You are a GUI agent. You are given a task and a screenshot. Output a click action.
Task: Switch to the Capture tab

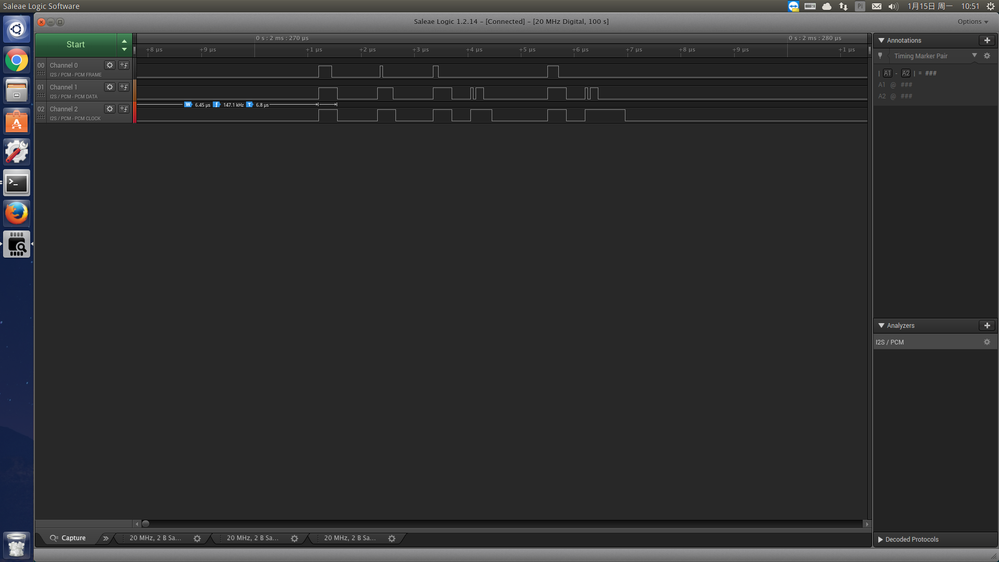click(68, 538)
